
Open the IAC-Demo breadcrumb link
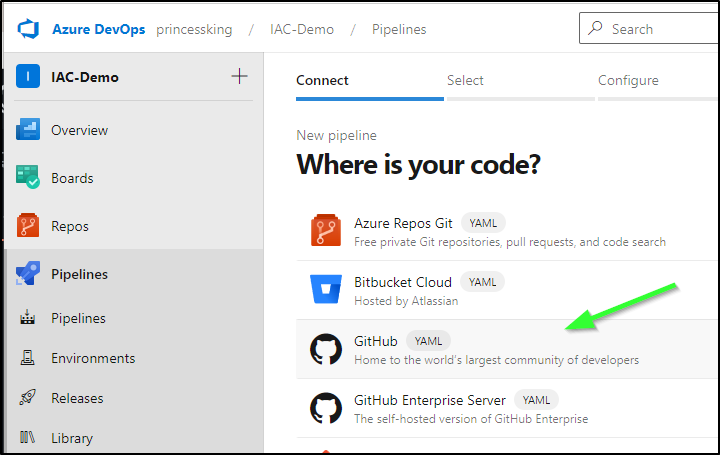(x=302, y=29)
